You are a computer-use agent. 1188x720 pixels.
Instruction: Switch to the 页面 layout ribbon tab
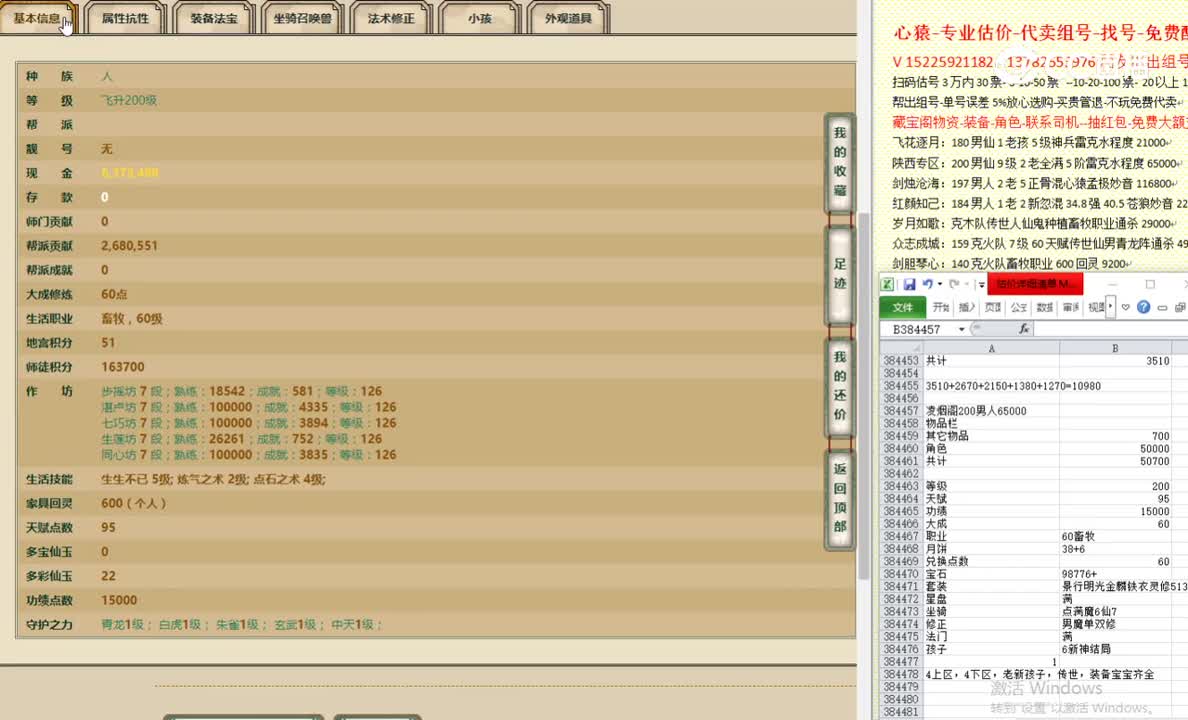click(x=993, y=308)
